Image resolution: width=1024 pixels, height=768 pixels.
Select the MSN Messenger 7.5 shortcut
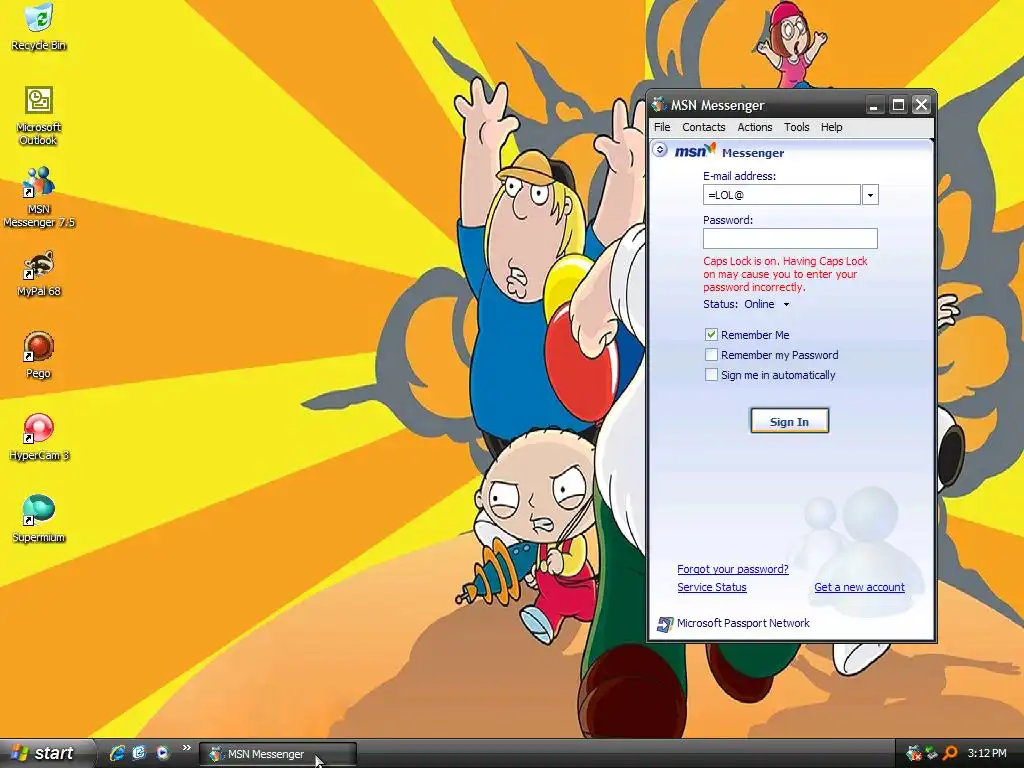pyautogui.click(x=39, y=197)
